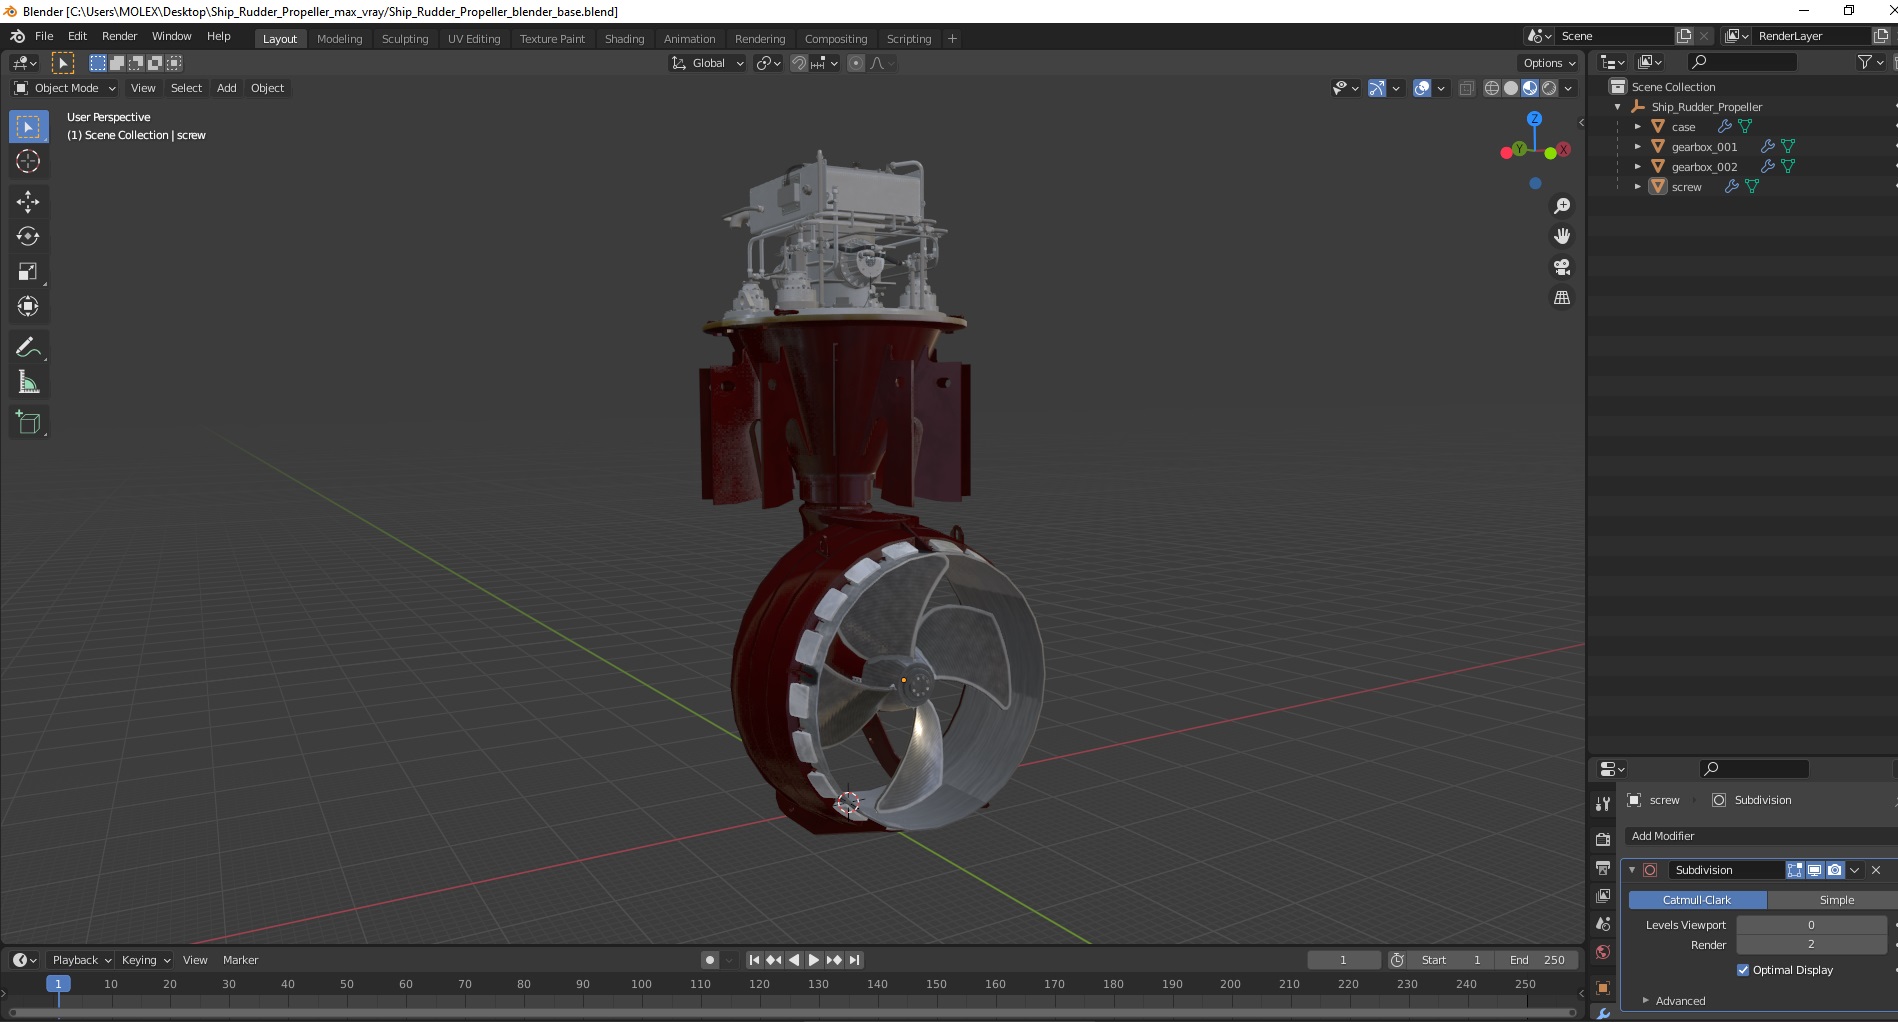Open the File menu
Viewport: 1898px width, 1022px height.
[x=44, y=36]
